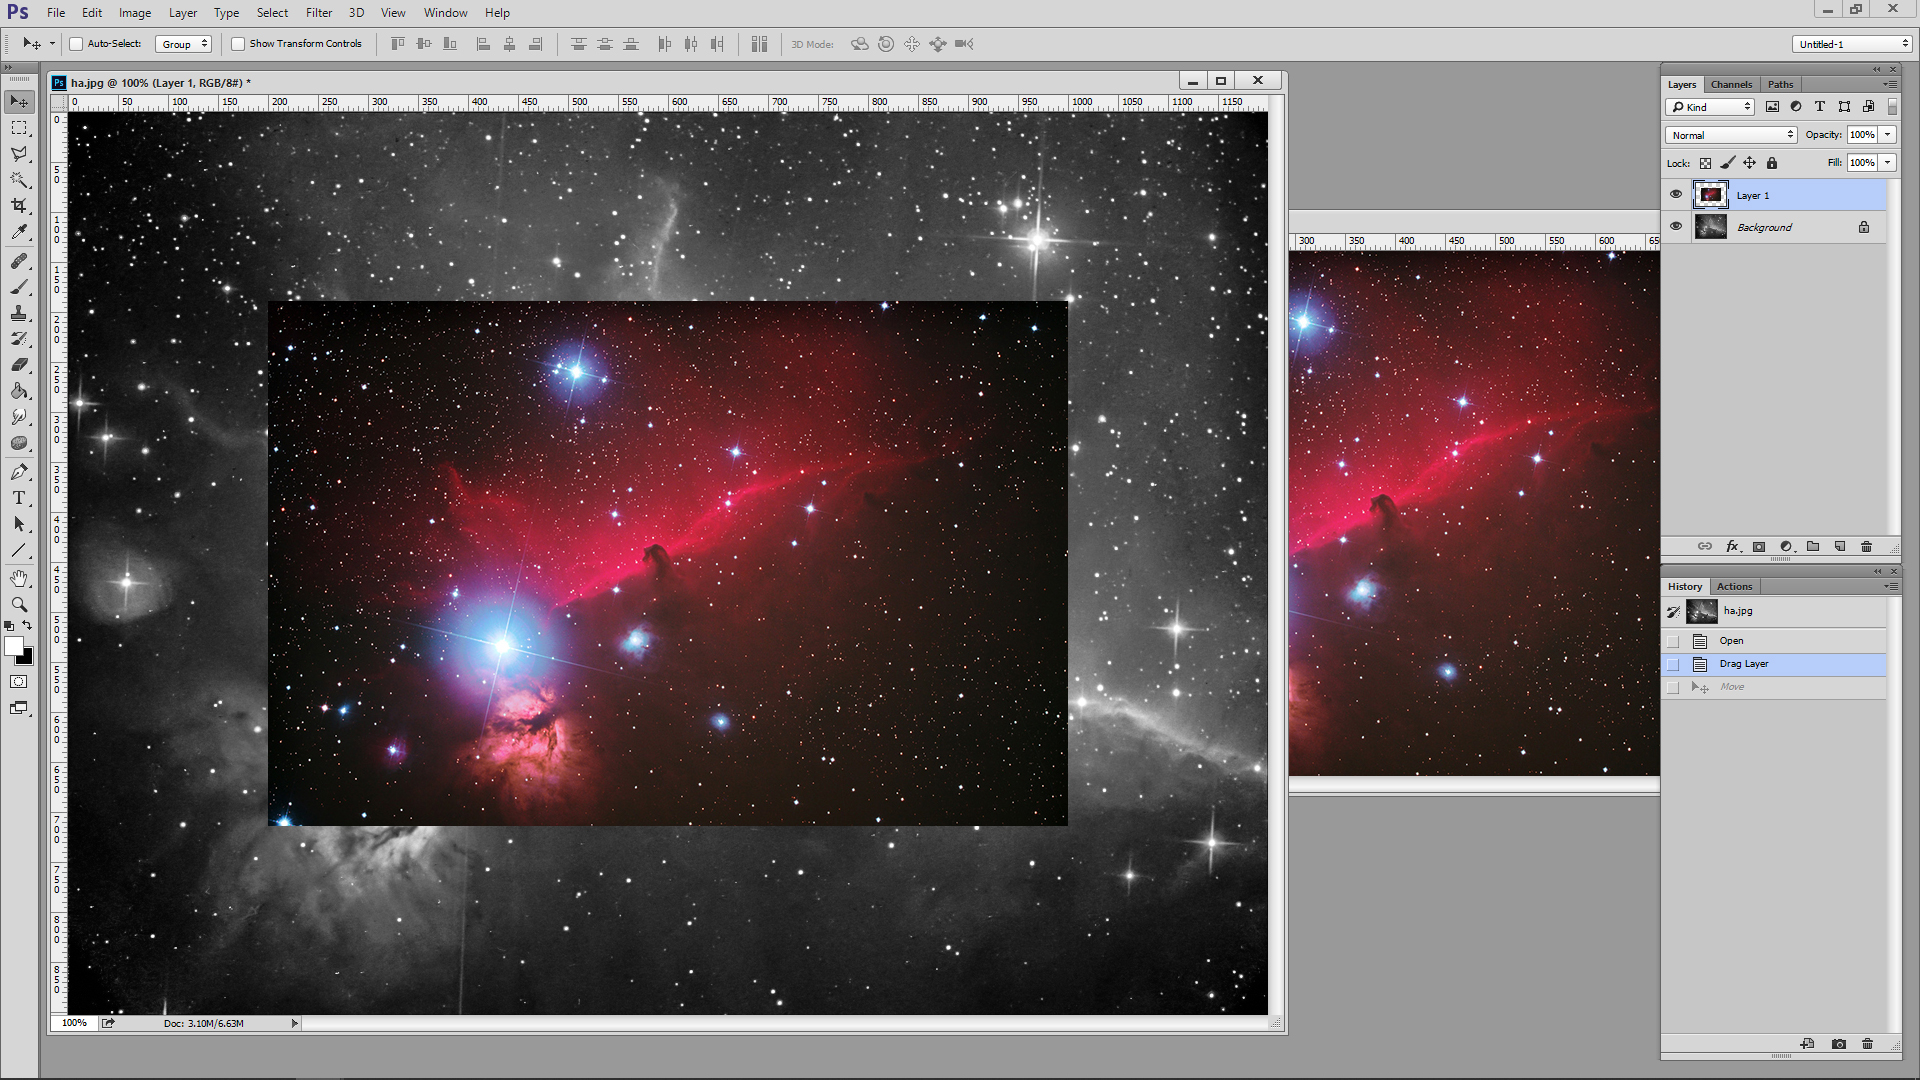Select the Rectangular Marquee tool
This screenshot has width=1920, height=1080.
[x=19, y=128]
